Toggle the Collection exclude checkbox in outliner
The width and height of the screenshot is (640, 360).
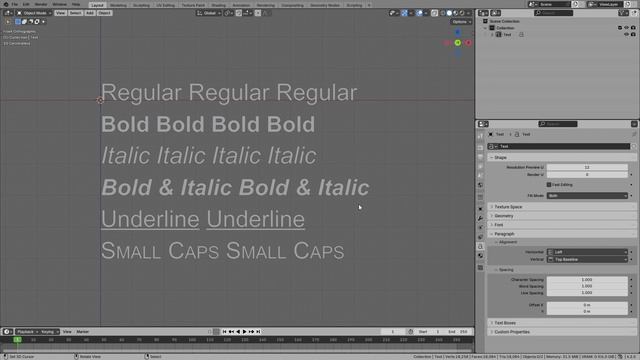(620, 28)
